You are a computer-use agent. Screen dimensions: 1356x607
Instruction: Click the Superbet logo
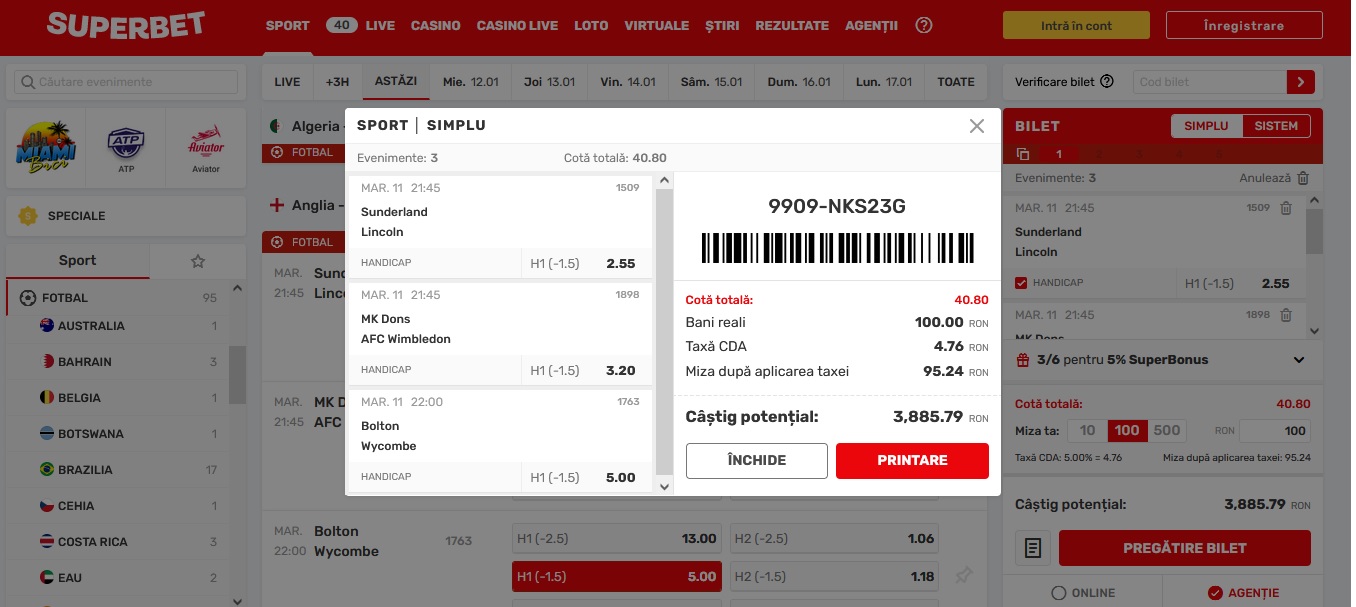[x=126, y=25]
